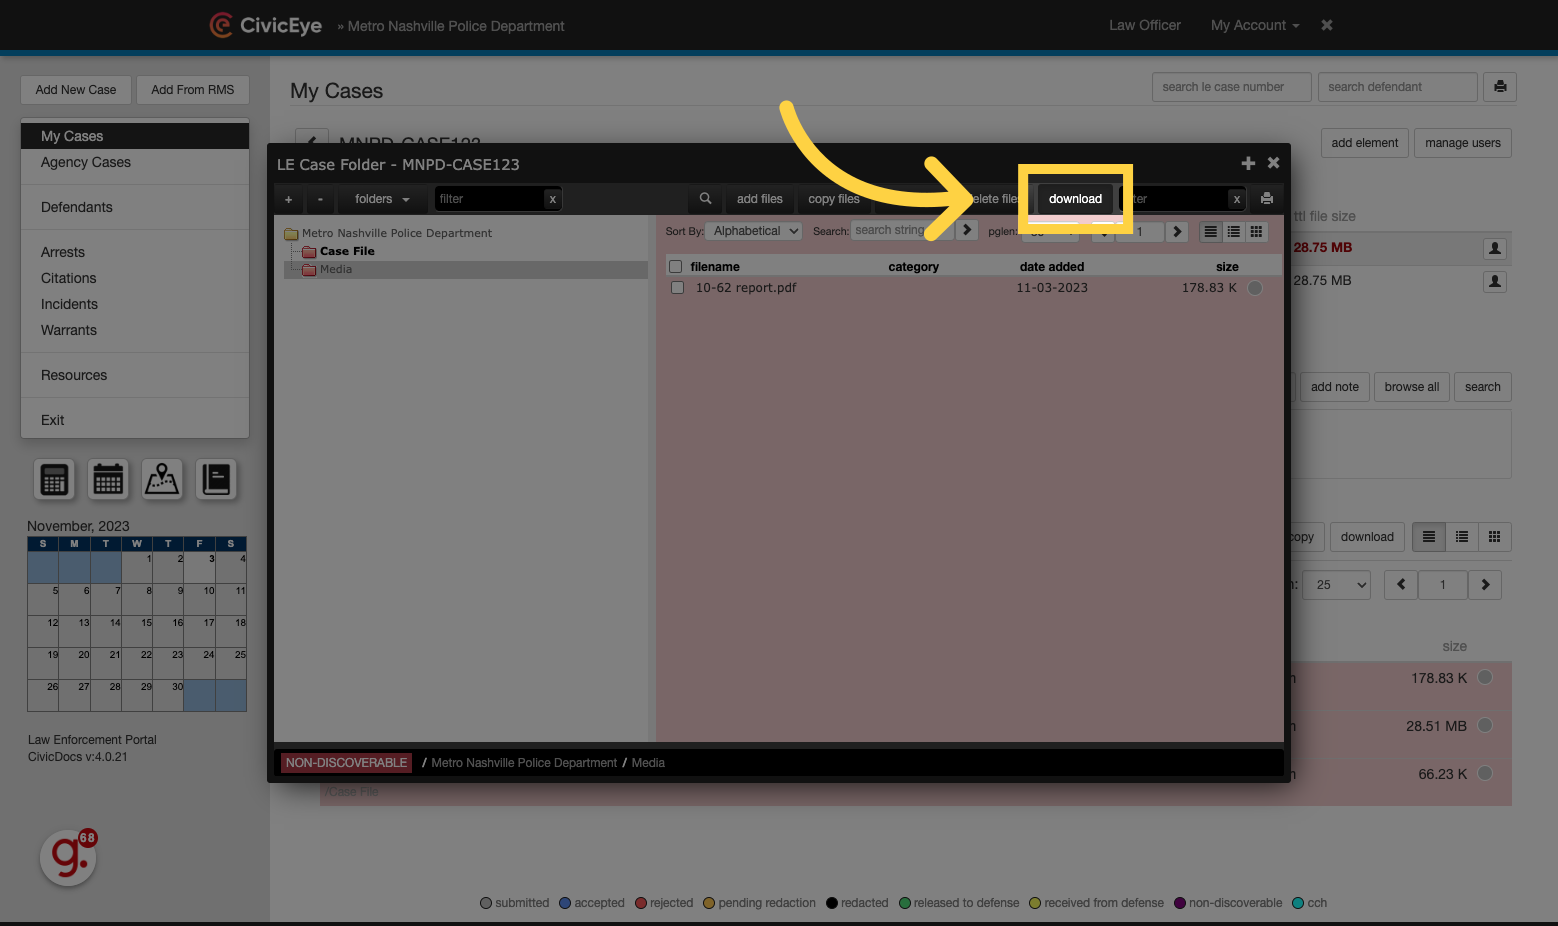Open the g. help widget with 68 badge

click(x=68, y=857)
